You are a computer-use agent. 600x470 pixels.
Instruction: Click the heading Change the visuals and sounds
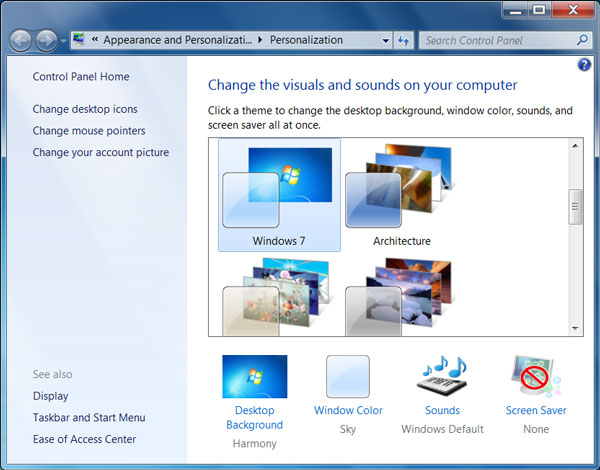(x=362, y=85)
